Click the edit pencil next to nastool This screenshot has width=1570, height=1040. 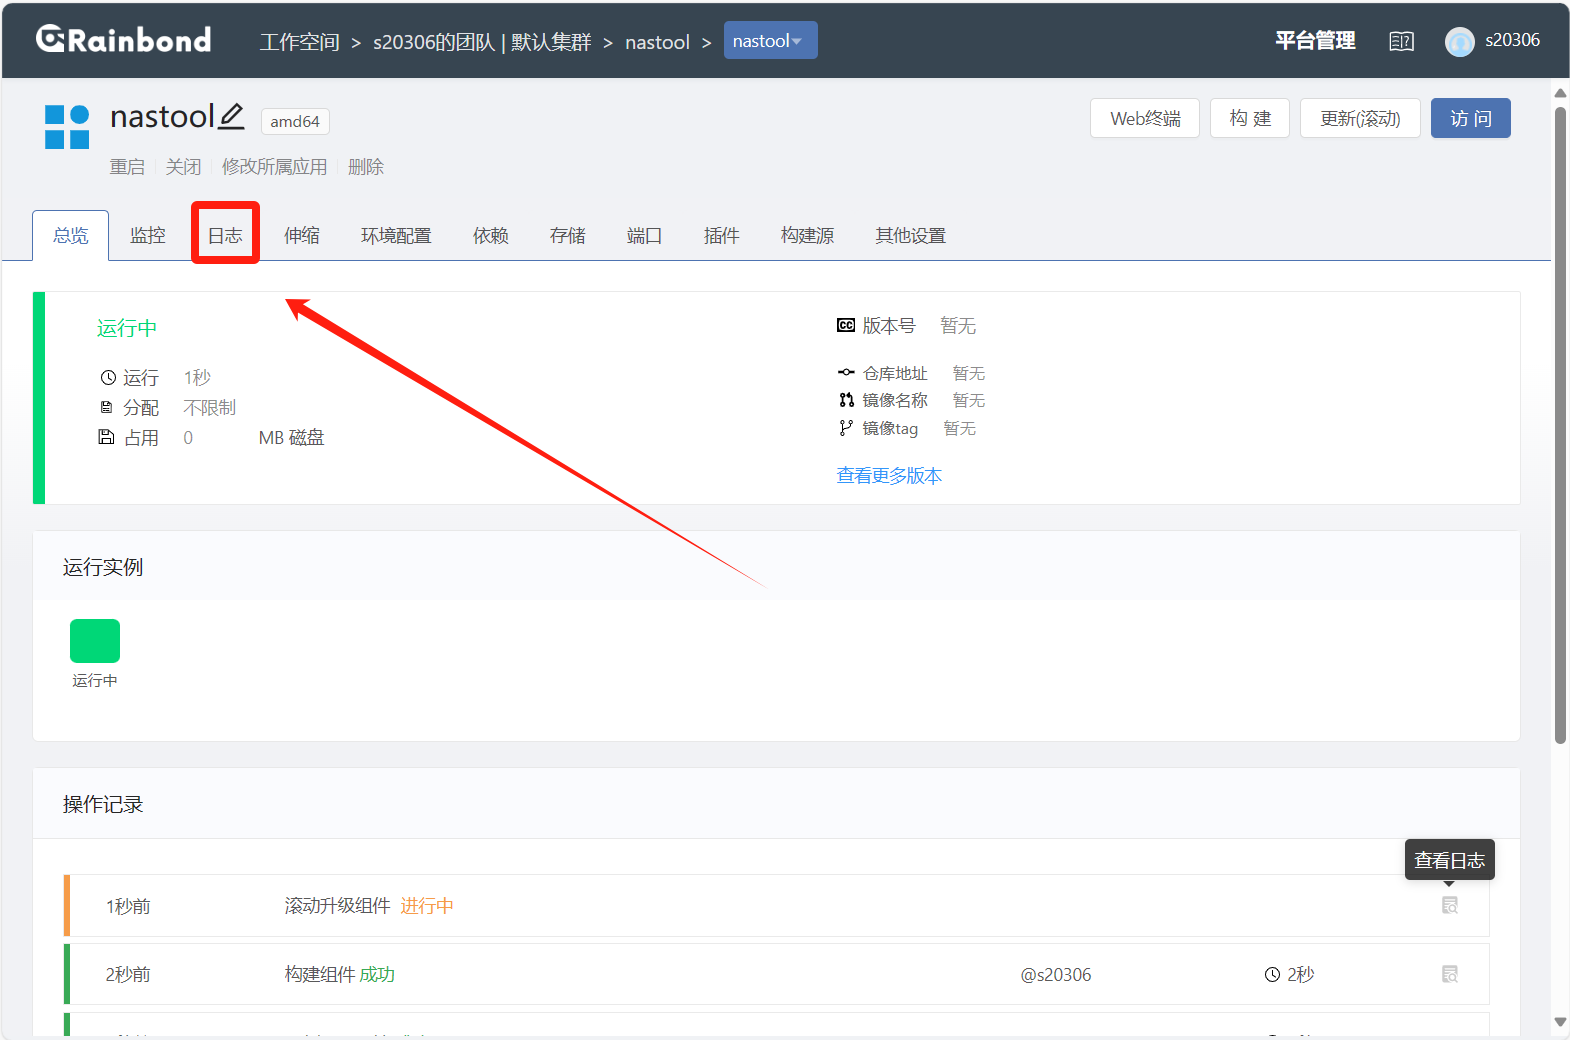pos(231,117)
